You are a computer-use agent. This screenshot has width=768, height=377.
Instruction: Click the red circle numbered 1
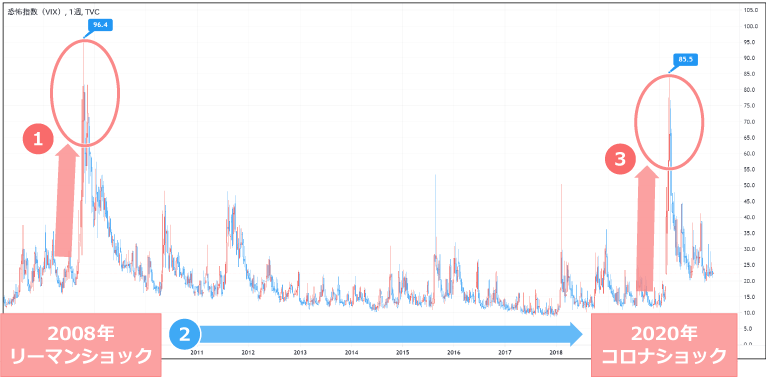point(39,140)
